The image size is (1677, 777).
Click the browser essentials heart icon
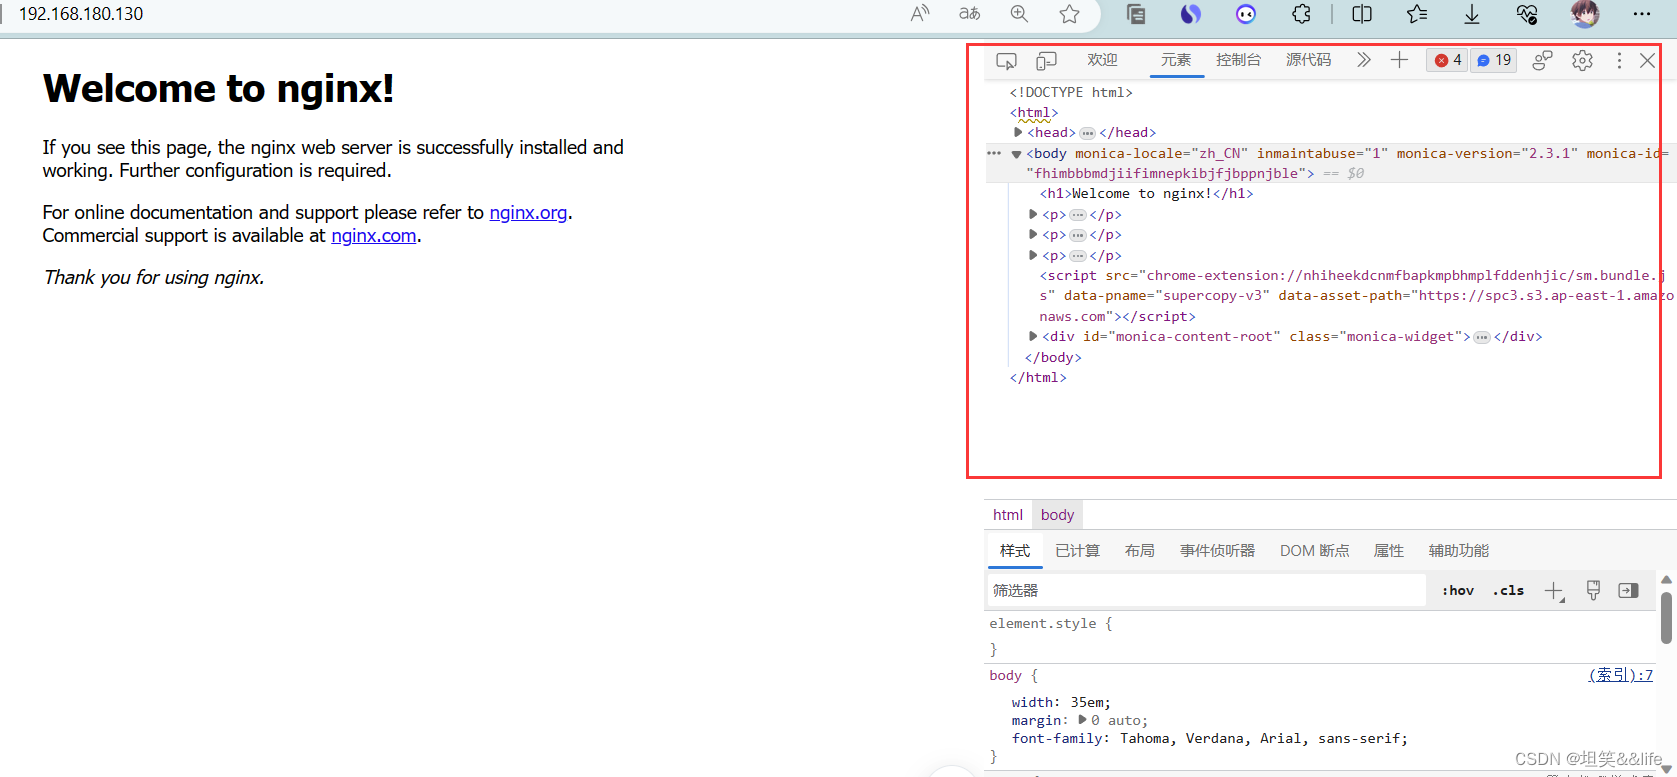1527,14
